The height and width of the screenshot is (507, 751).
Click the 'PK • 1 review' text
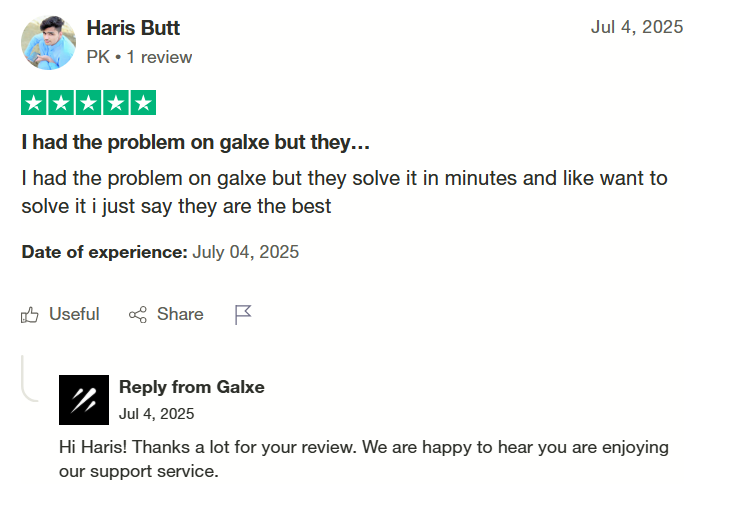tap(139, 57)
